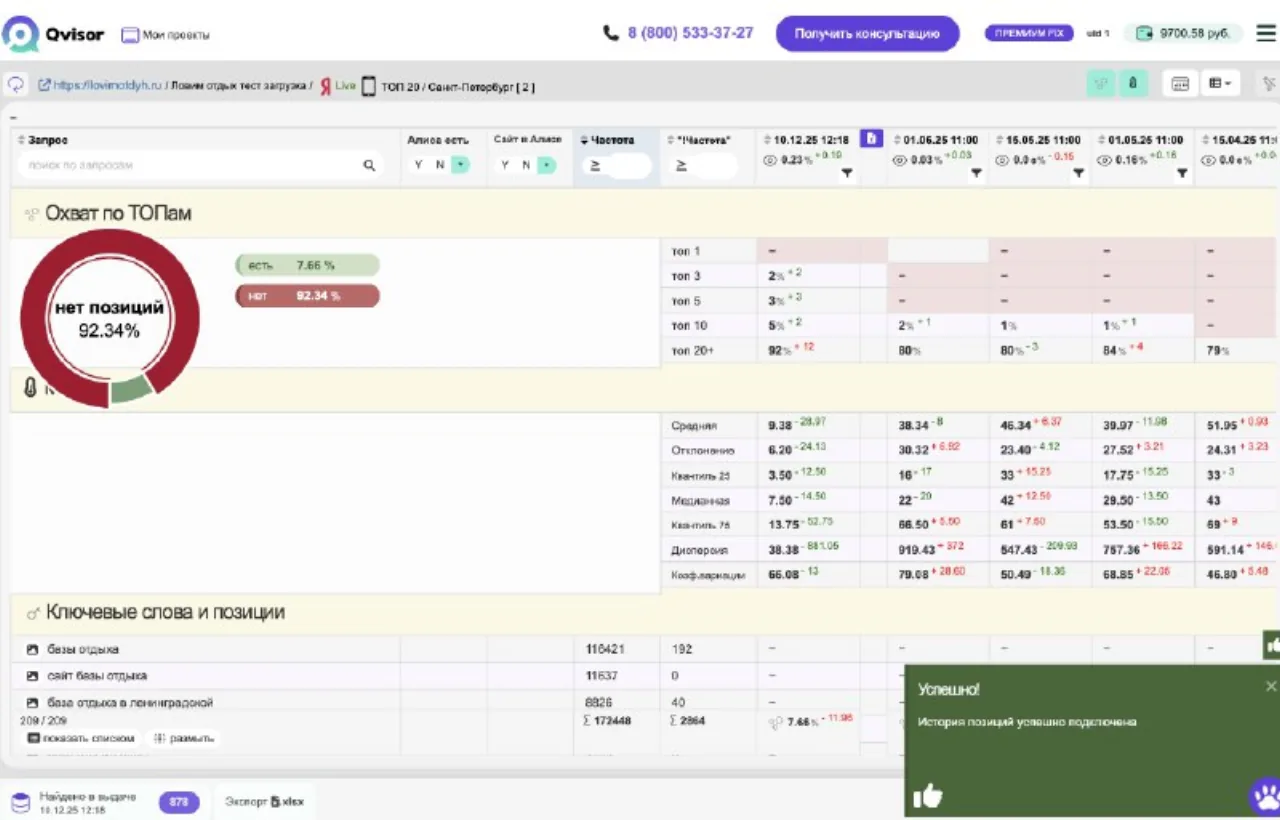Click «показать списком» button
The width and height of the screenshot is (1280, 820).
coord(81,738)
